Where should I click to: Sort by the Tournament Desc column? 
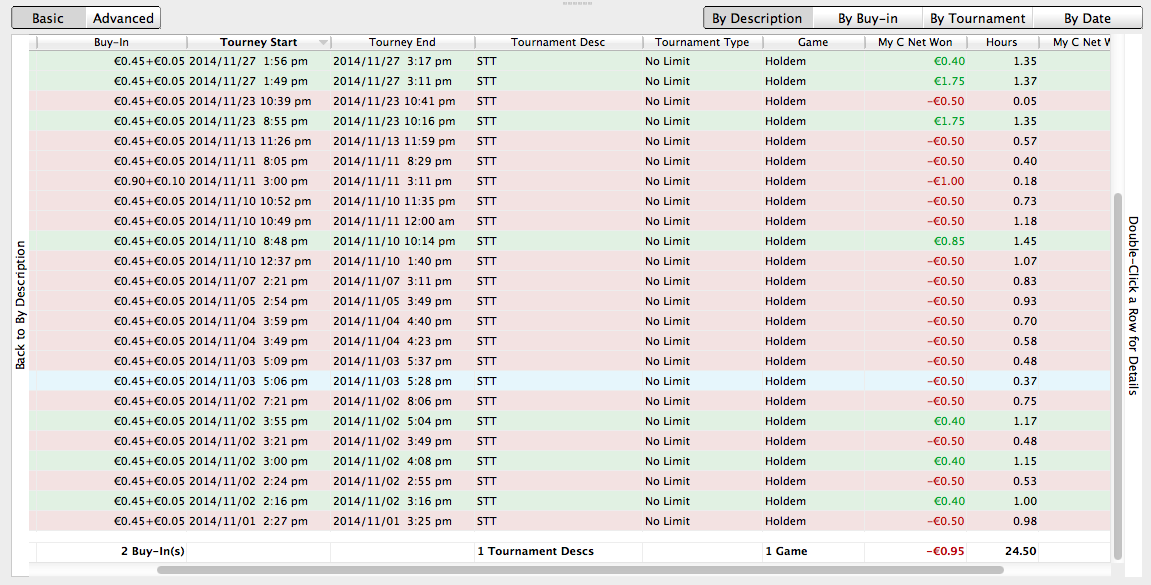tap(558, 42)
